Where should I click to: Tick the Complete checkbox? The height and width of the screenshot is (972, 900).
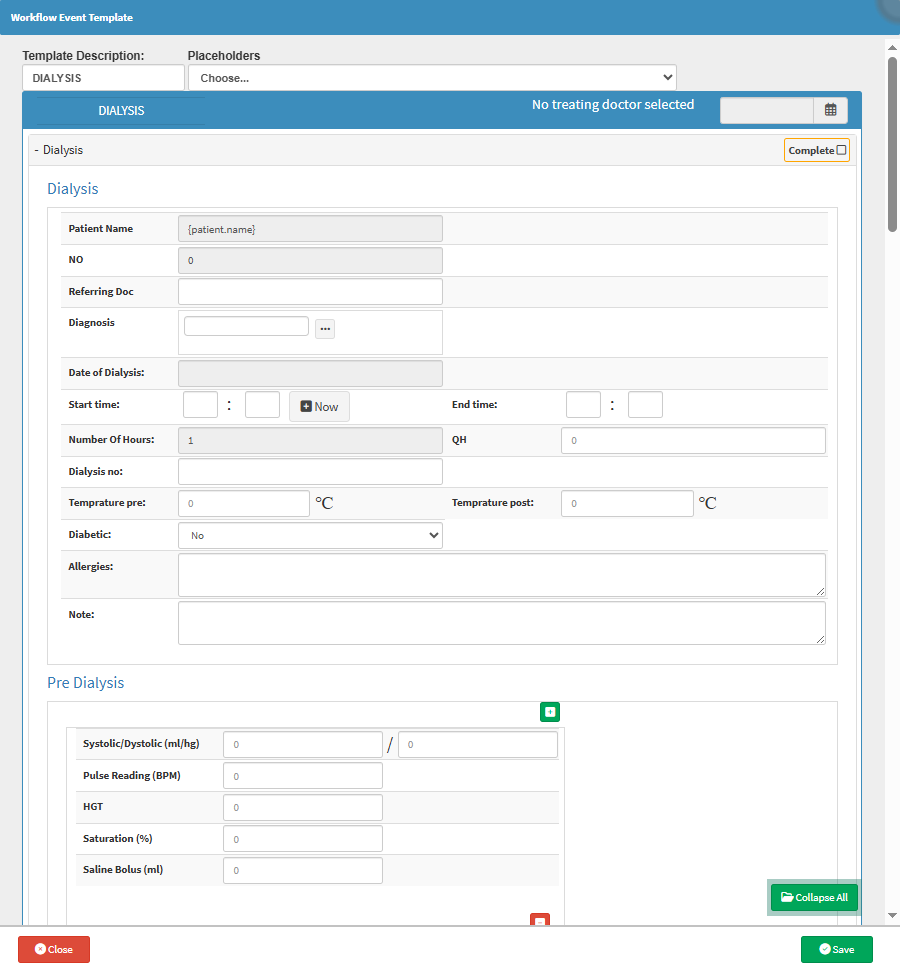(x=841, y=151)
